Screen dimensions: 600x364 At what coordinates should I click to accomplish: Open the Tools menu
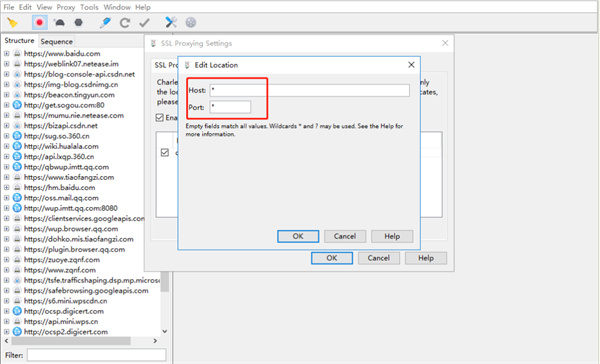(89, 7)
